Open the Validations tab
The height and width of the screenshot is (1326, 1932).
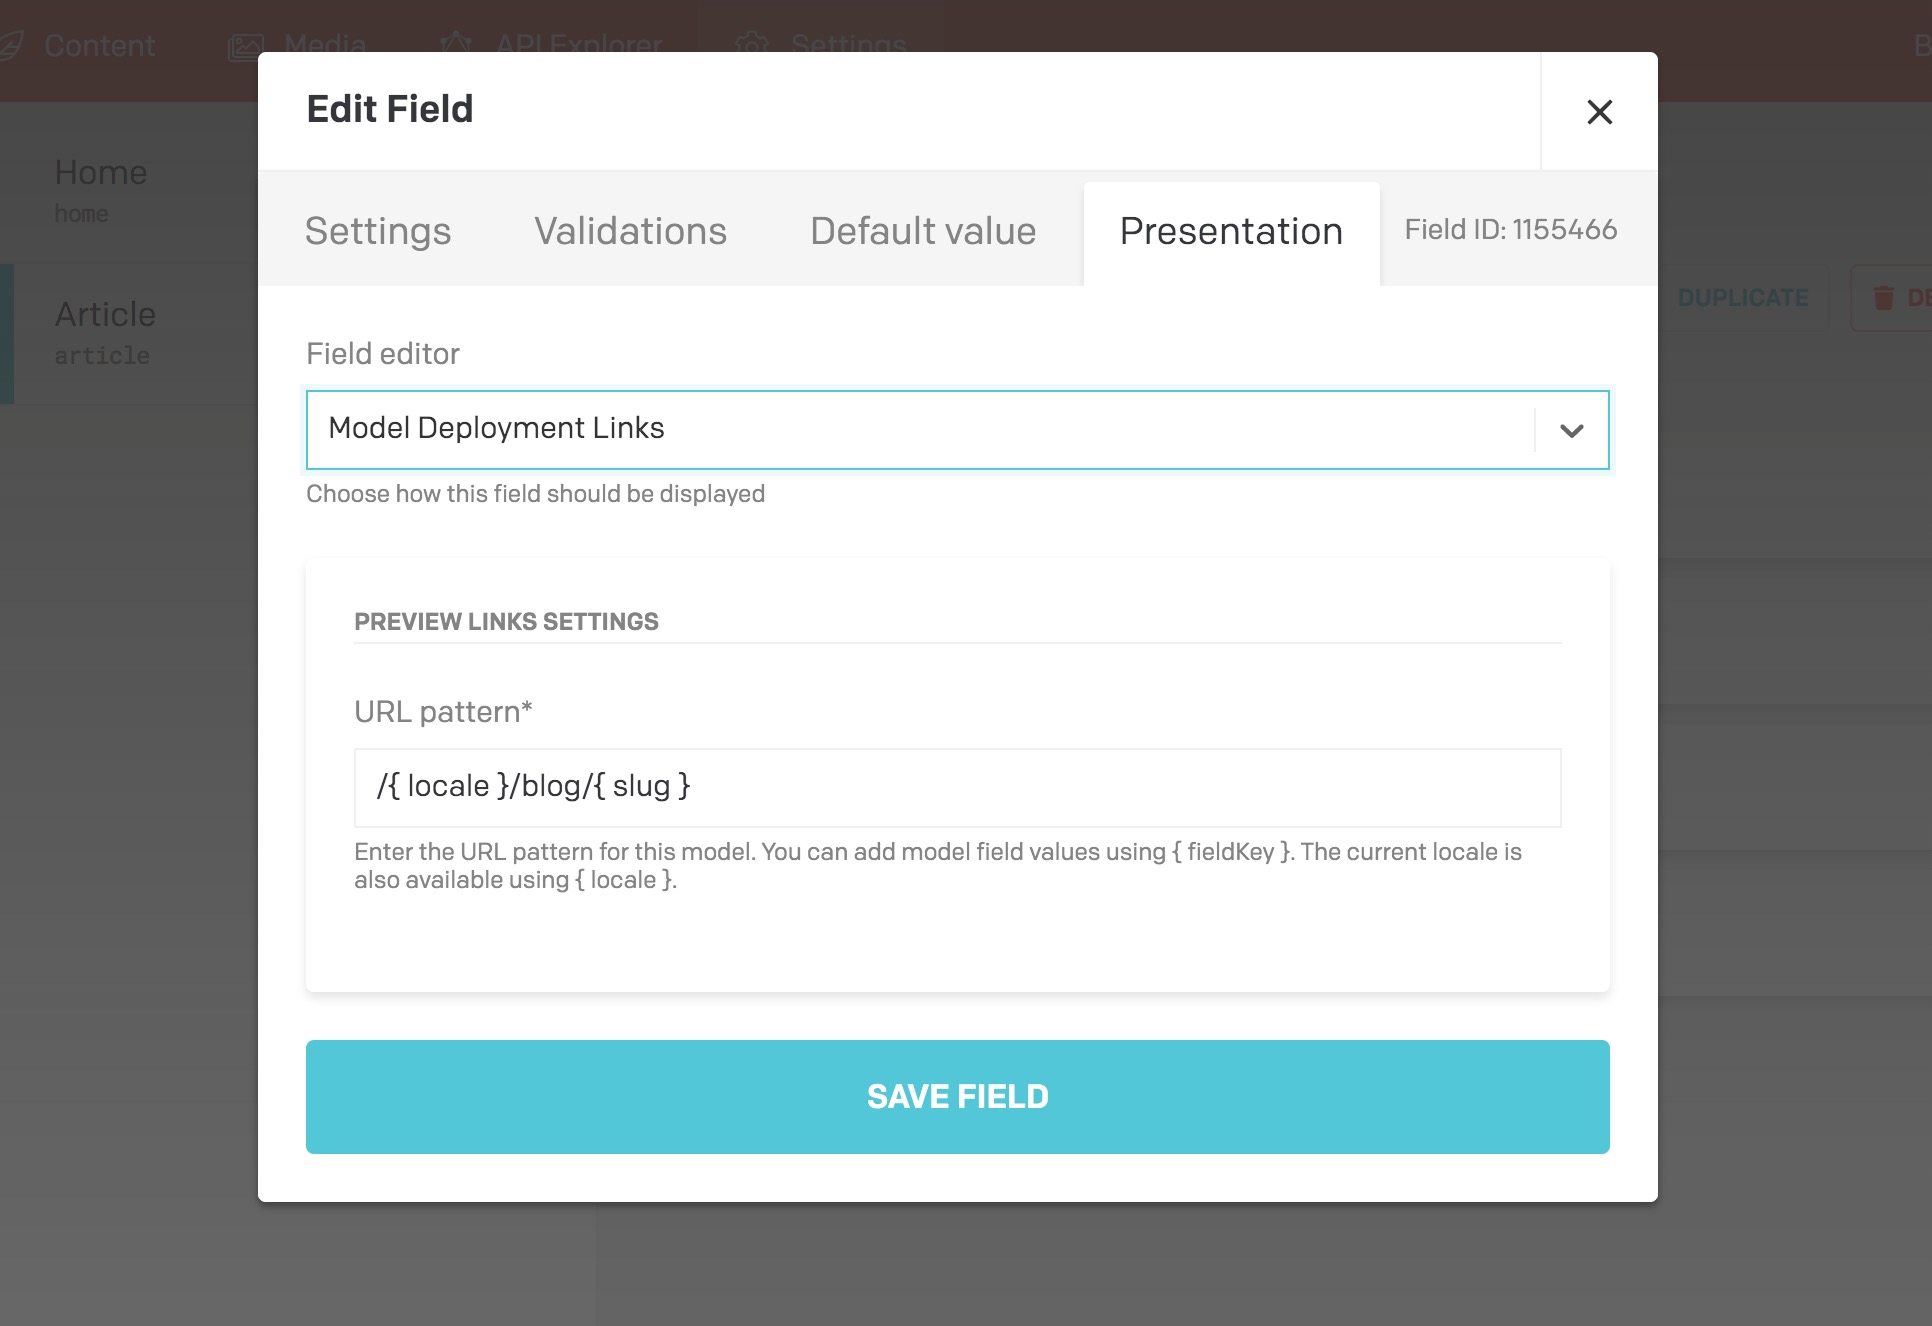pyautogui.click(x=630, y=231)
